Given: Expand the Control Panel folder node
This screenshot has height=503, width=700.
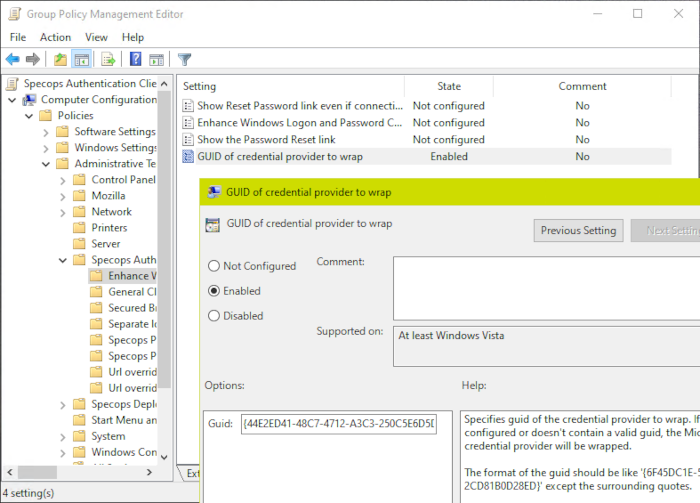Looking at the screenshot, I should (x=62, y=180).
